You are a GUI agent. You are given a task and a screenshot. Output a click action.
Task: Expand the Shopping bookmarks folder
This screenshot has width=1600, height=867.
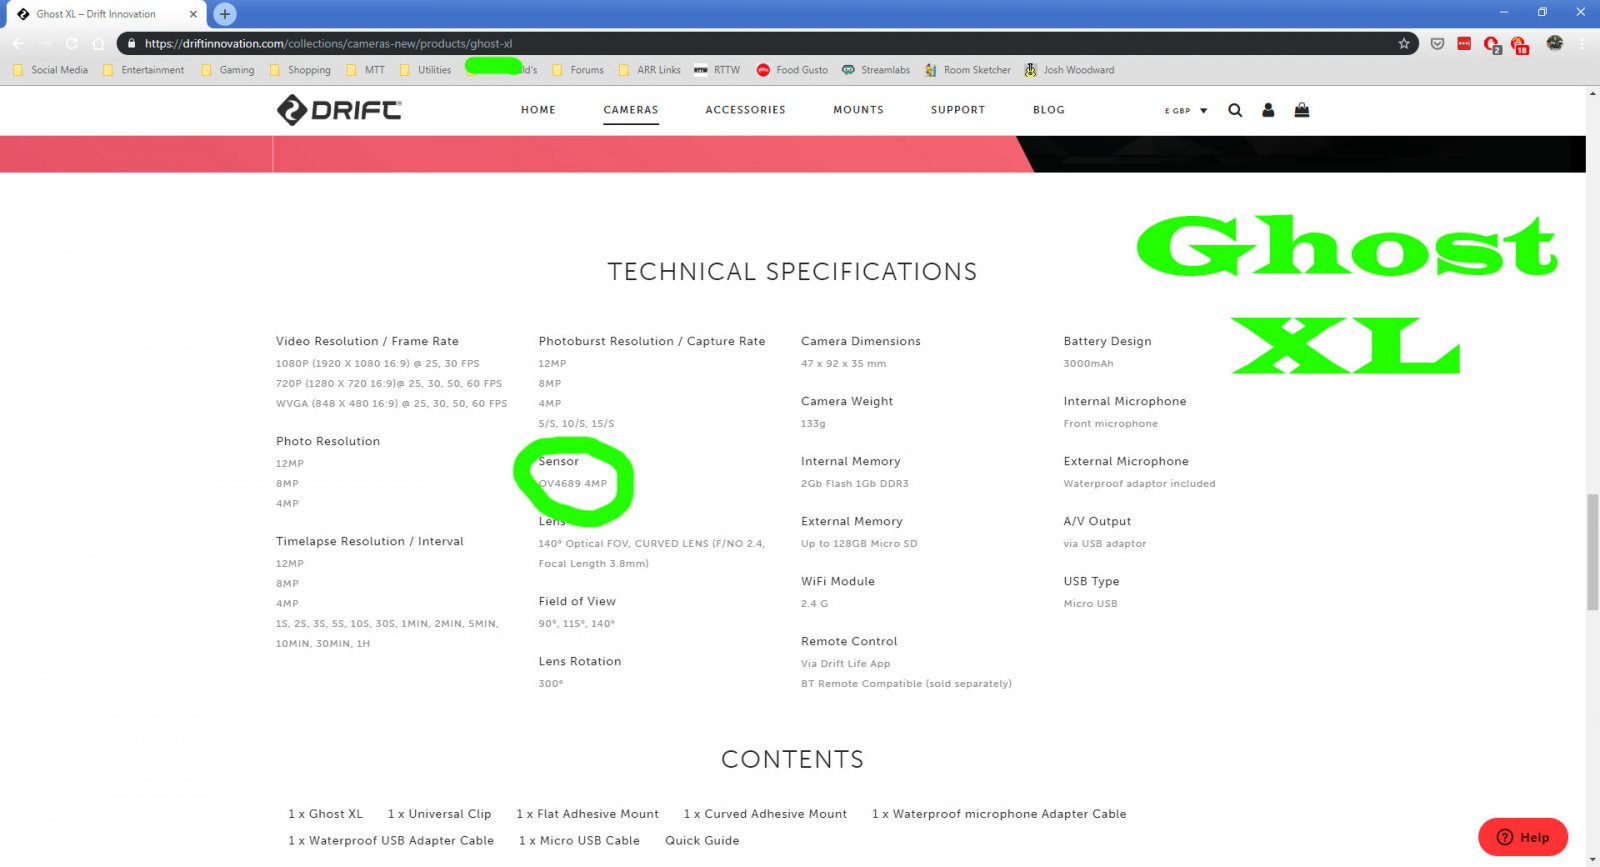click(300, 70)
